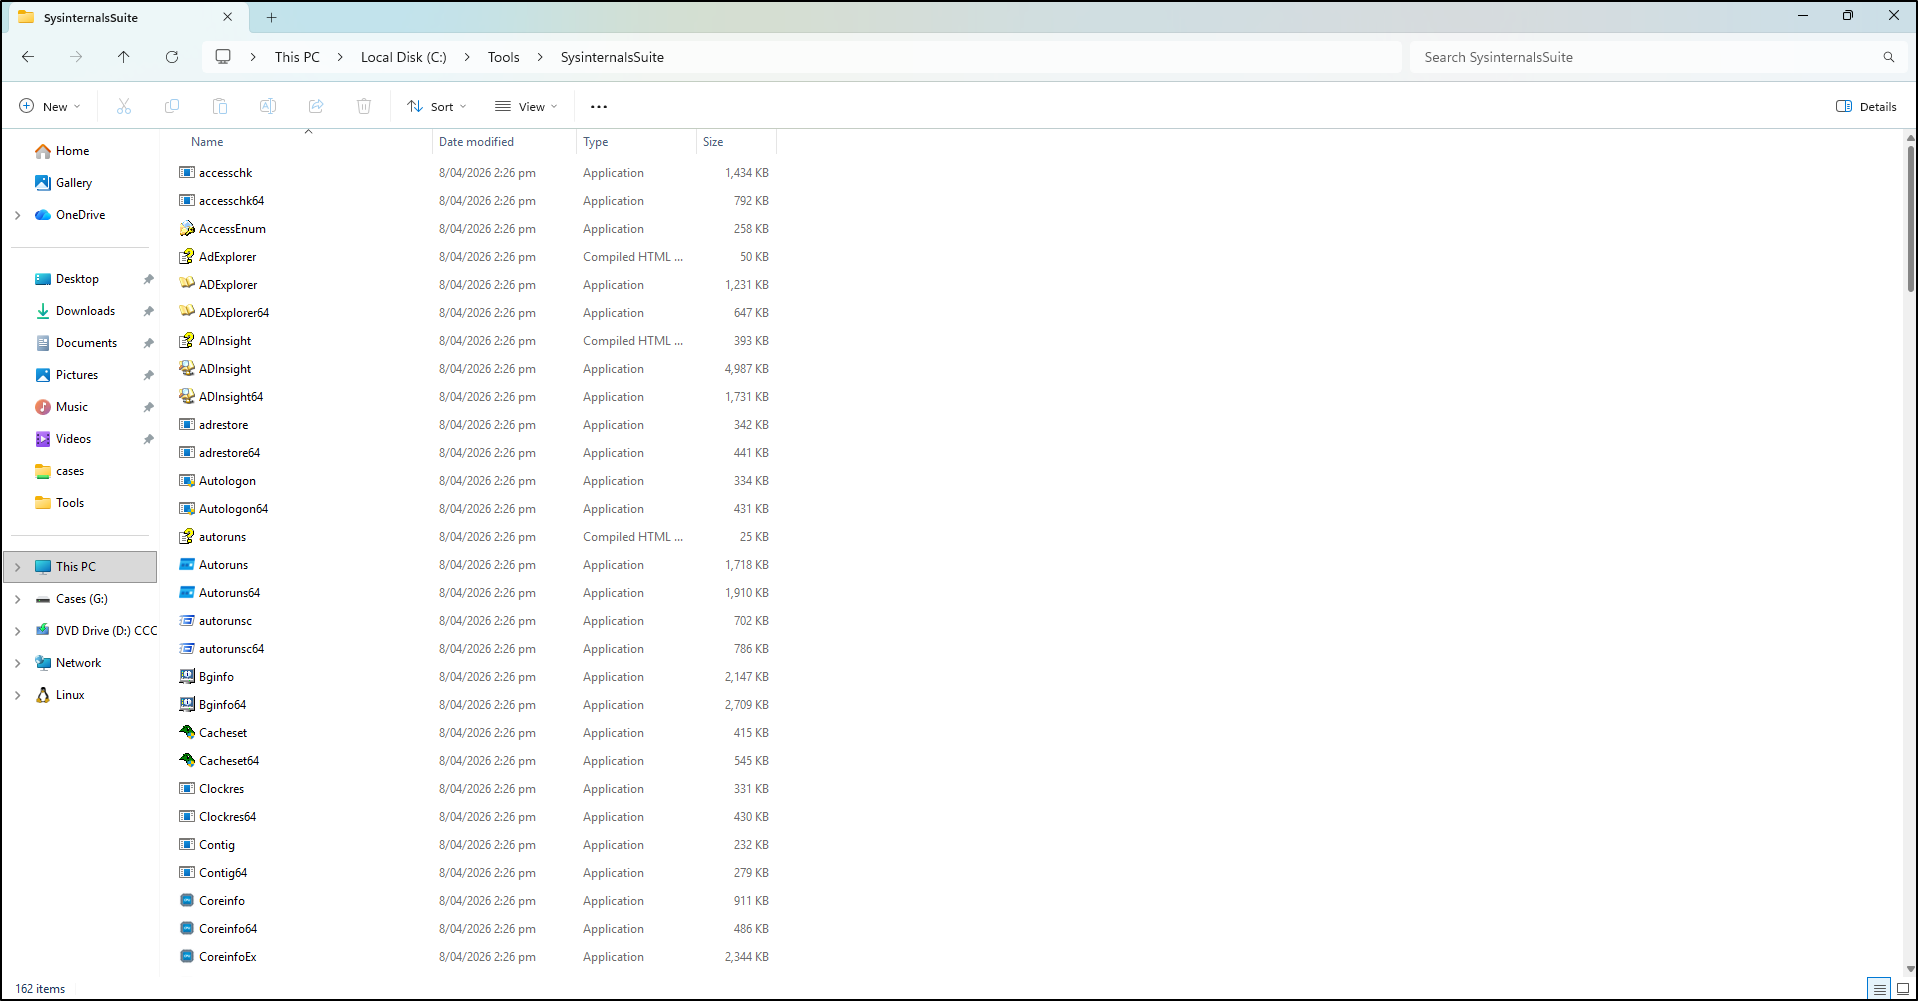This screenshot has width=1918, height=1001.
Task: Click the Delete trash icon
Action: [364, 106]
